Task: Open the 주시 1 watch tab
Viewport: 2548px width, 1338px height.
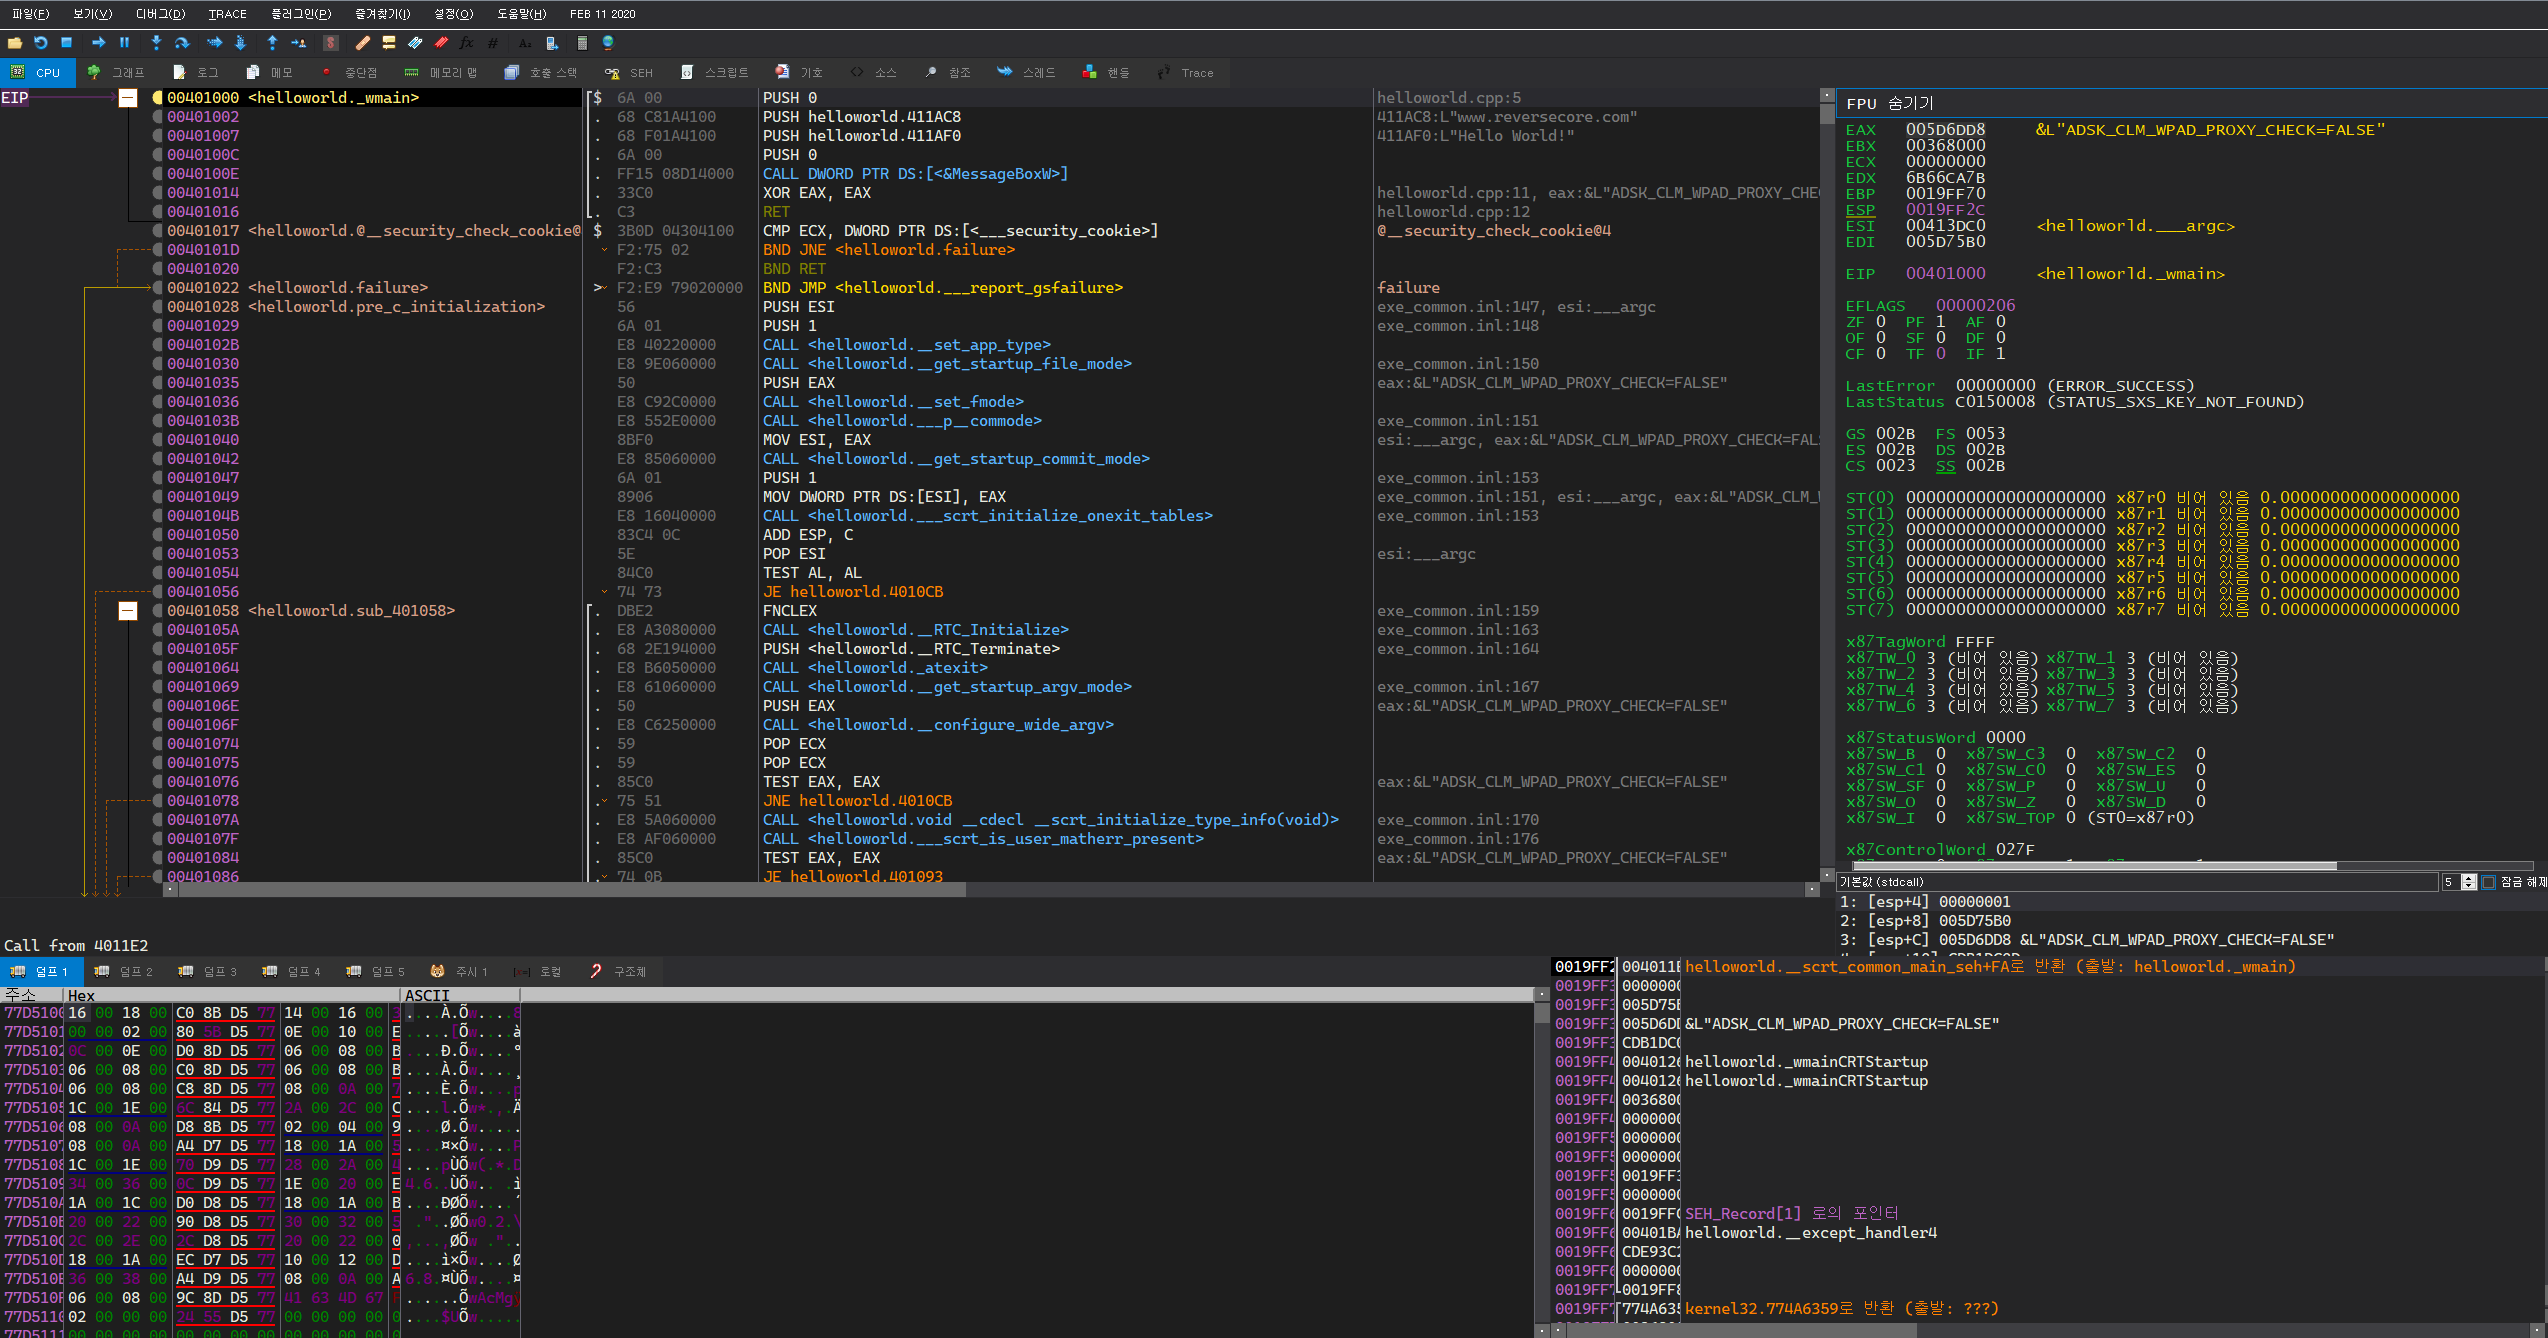Action: click(x=459, y=972)
